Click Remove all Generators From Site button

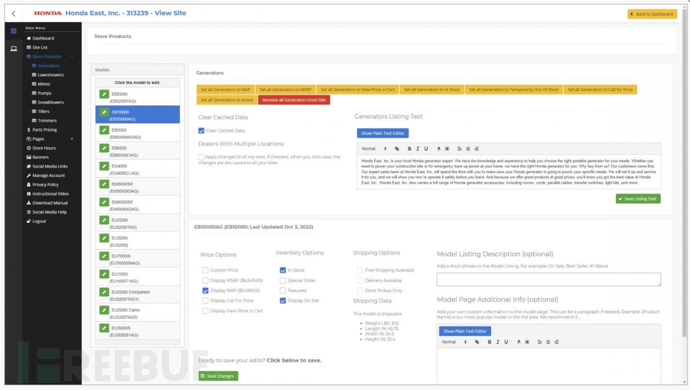pos(294,100)
